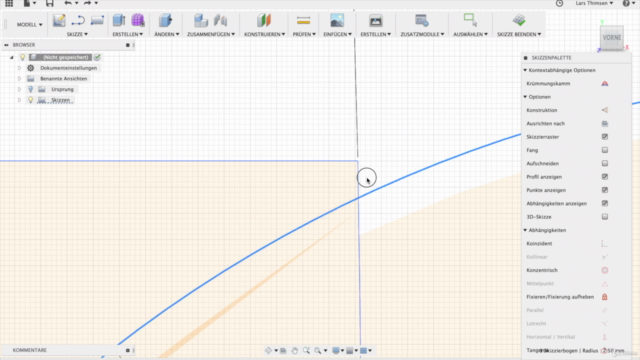Open the MODELL workspace dropdown

[29, 24]
